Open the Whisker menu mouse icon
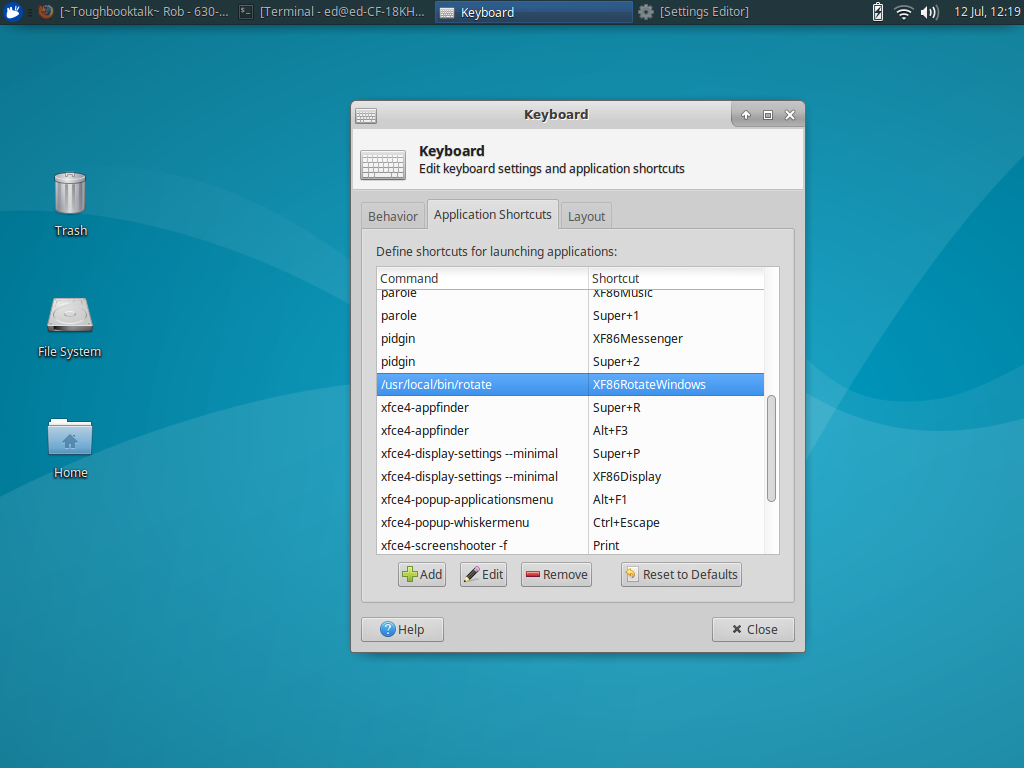 tap(14, 12)
